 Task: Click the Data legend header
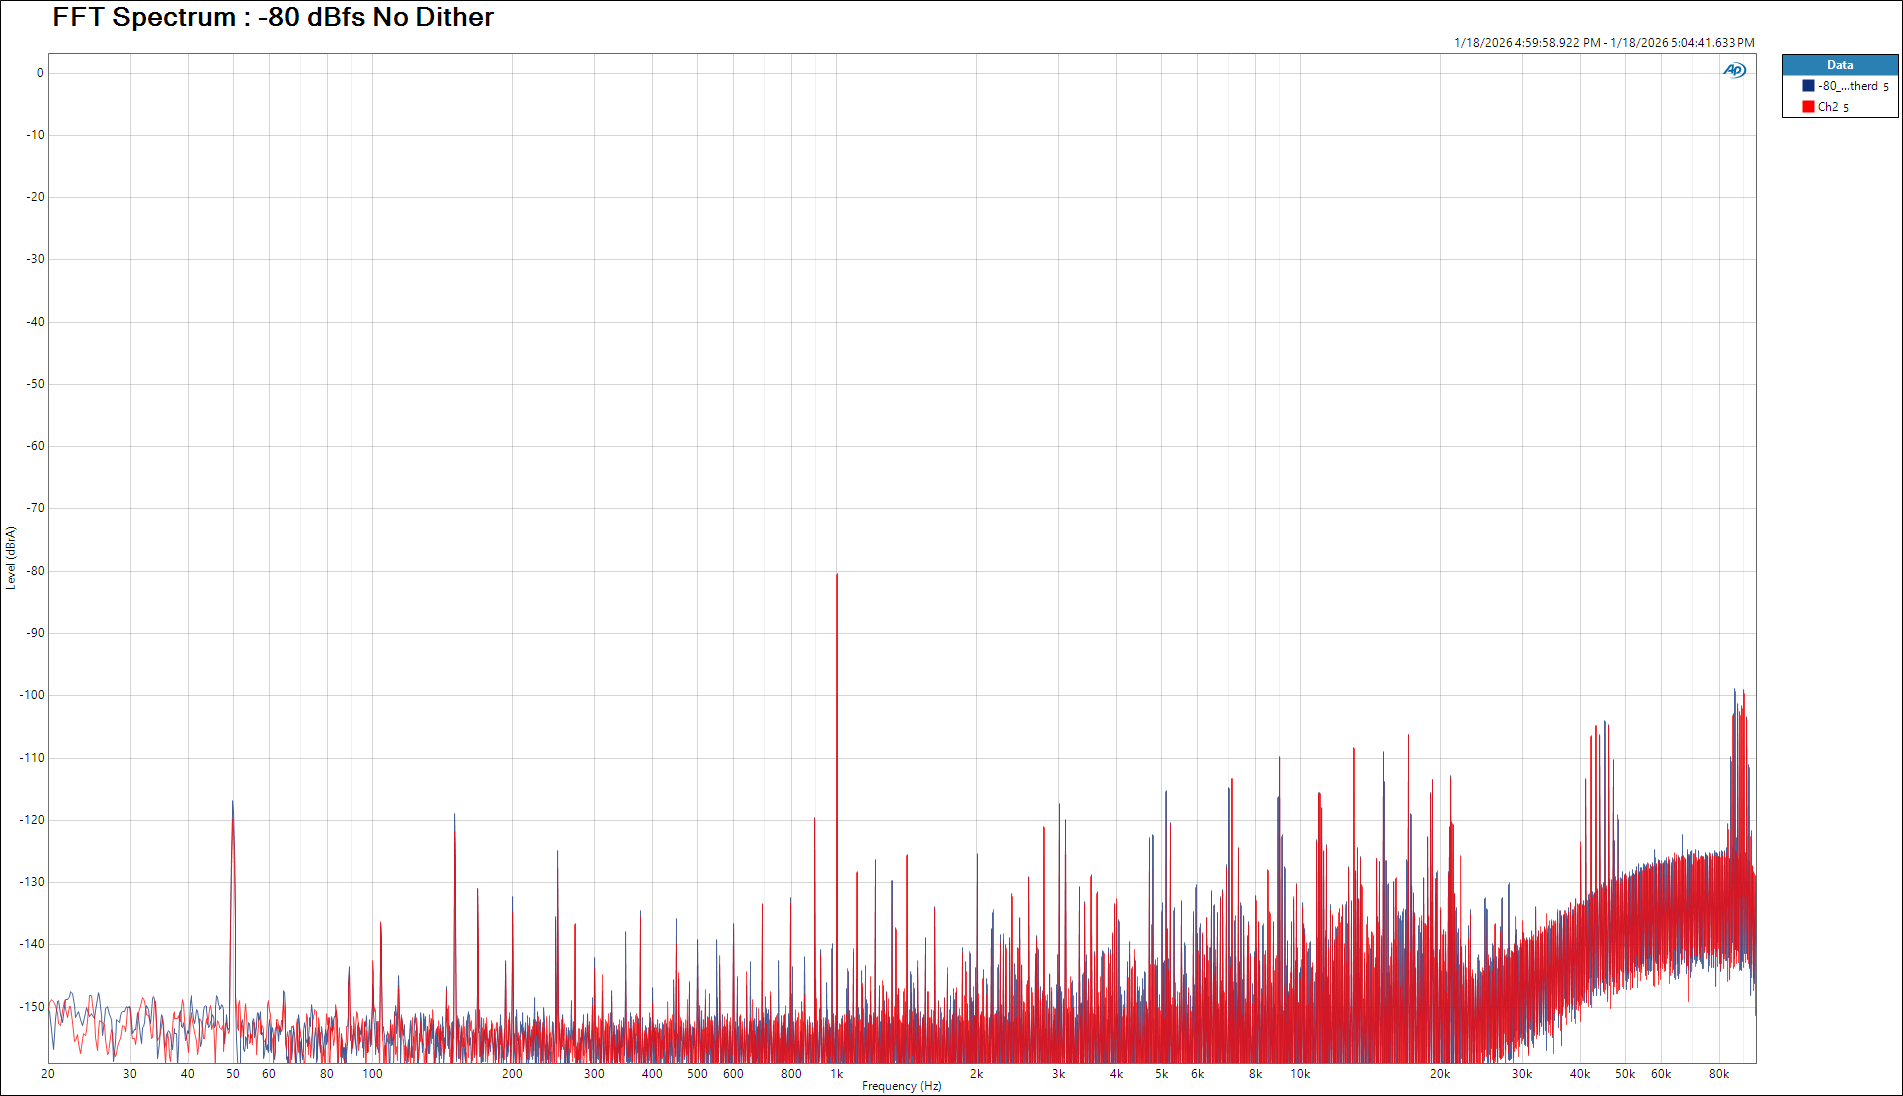pos(1839,65)
